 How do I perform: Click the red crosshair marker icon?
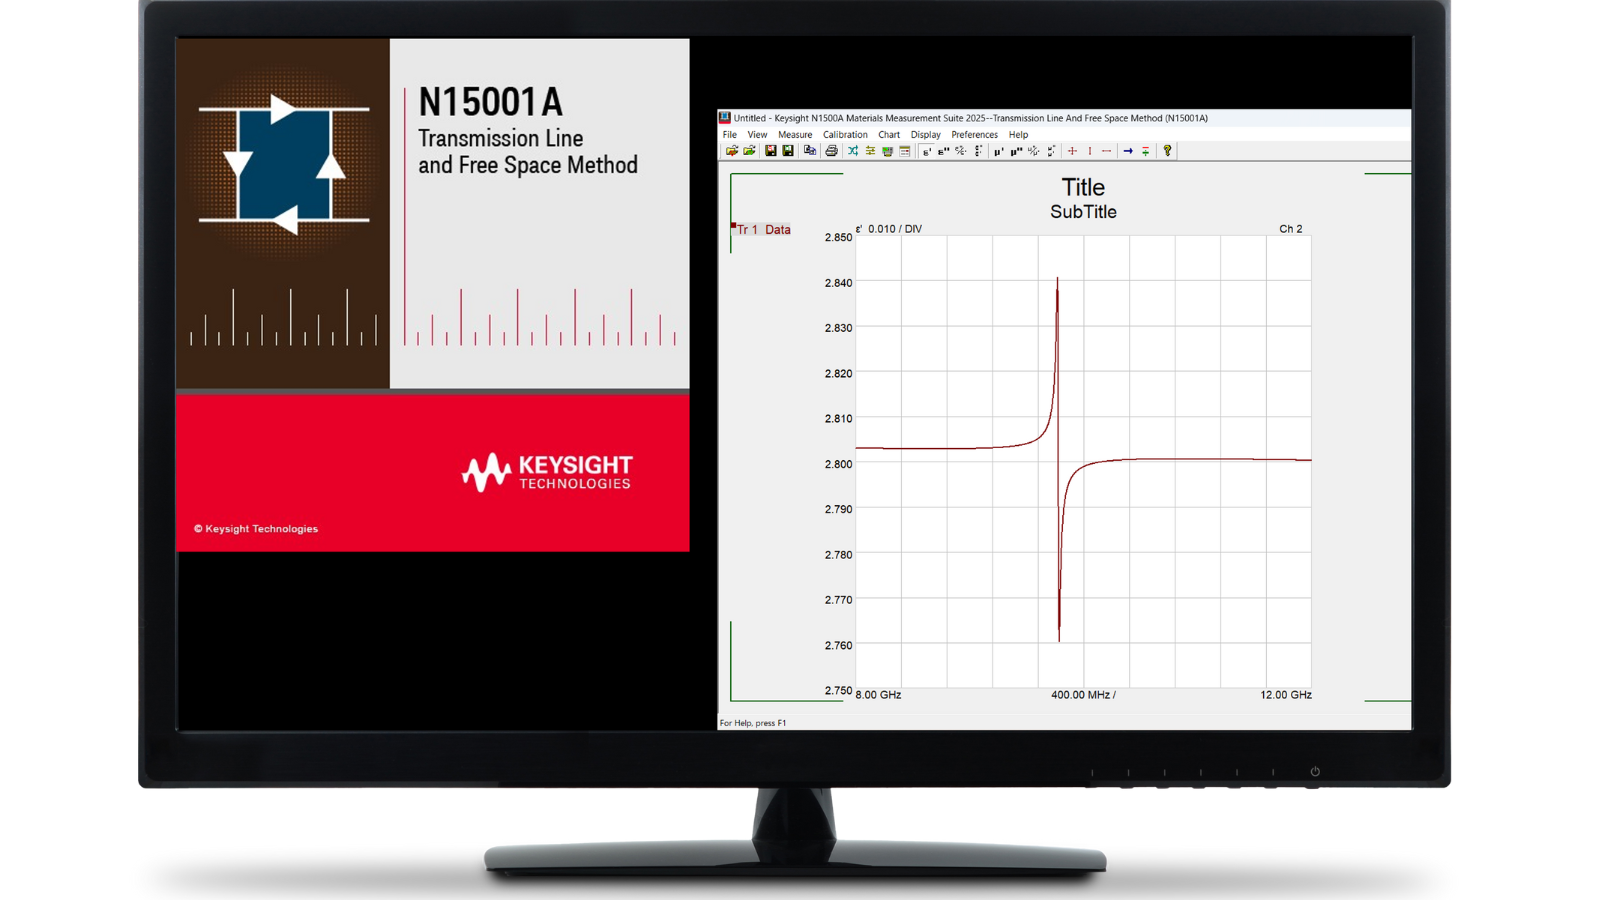pyautogui.click(x=1072, y=151)
